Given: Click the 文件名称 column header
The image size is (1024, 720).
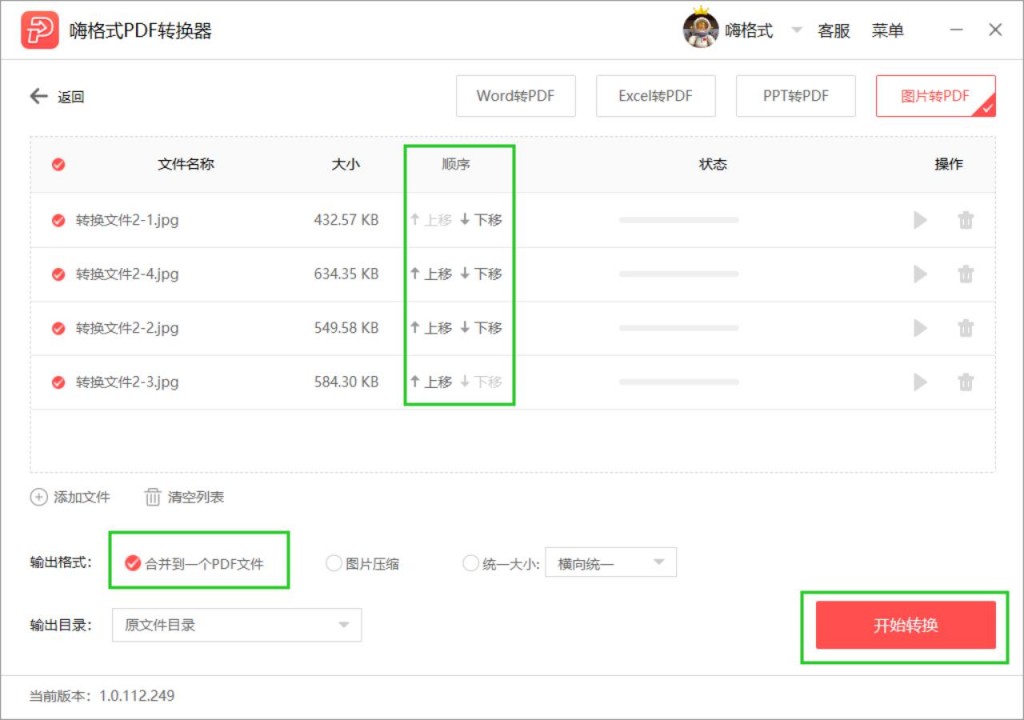Looking at the screenshot, I should tap(186, 164).
